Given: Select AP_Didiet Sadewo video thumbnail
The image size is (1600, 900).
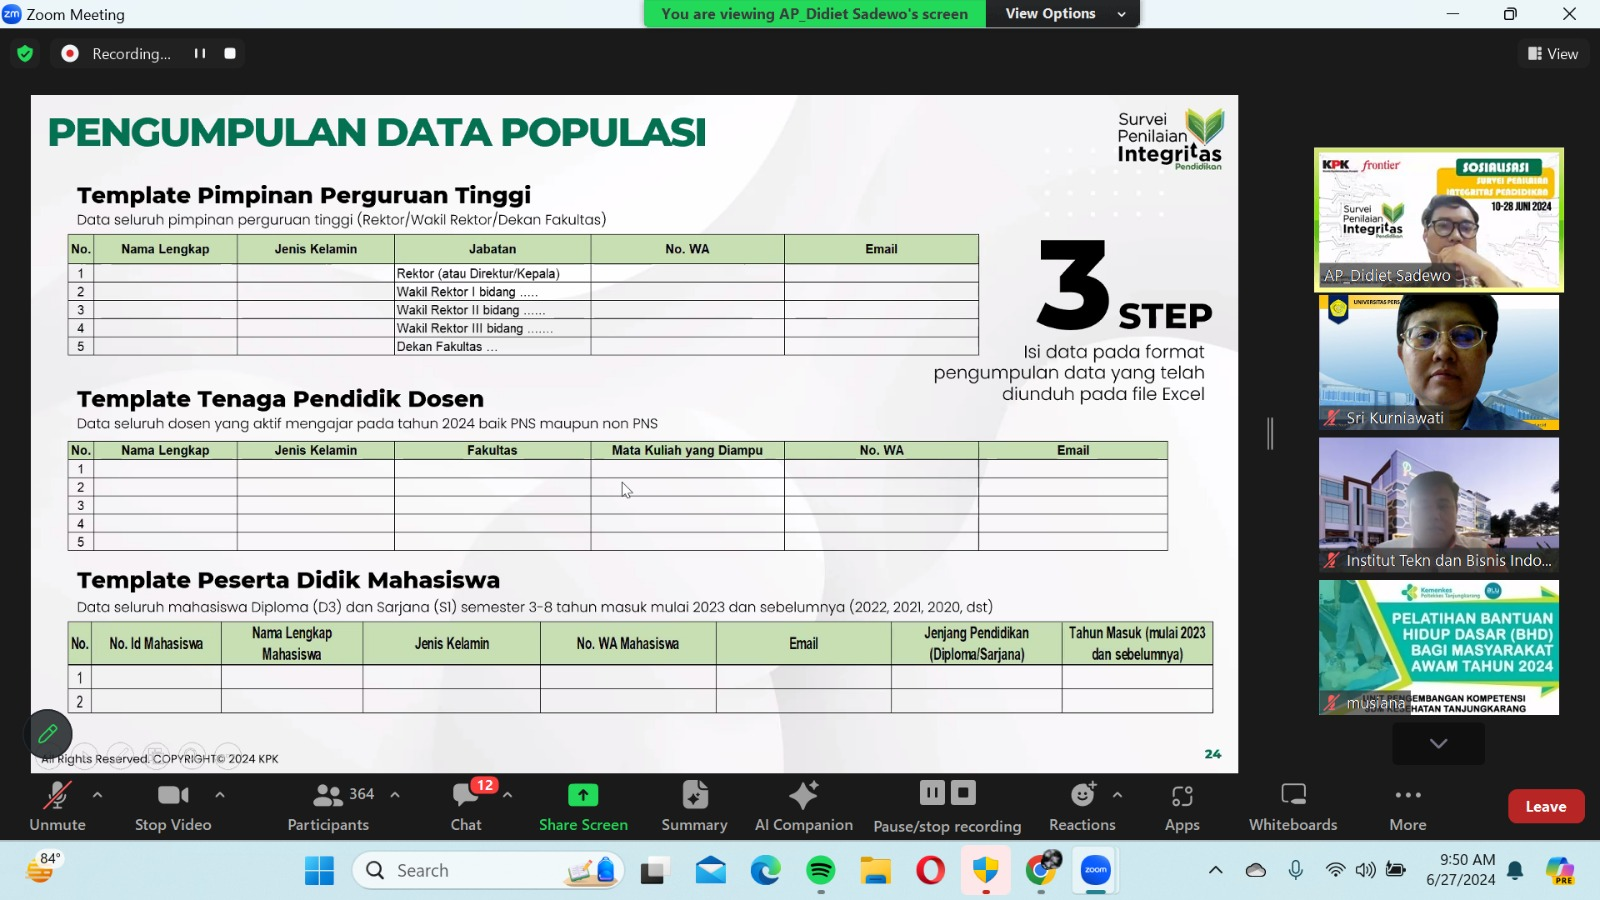Looking at the screenshot, I should pos(1439,220).
